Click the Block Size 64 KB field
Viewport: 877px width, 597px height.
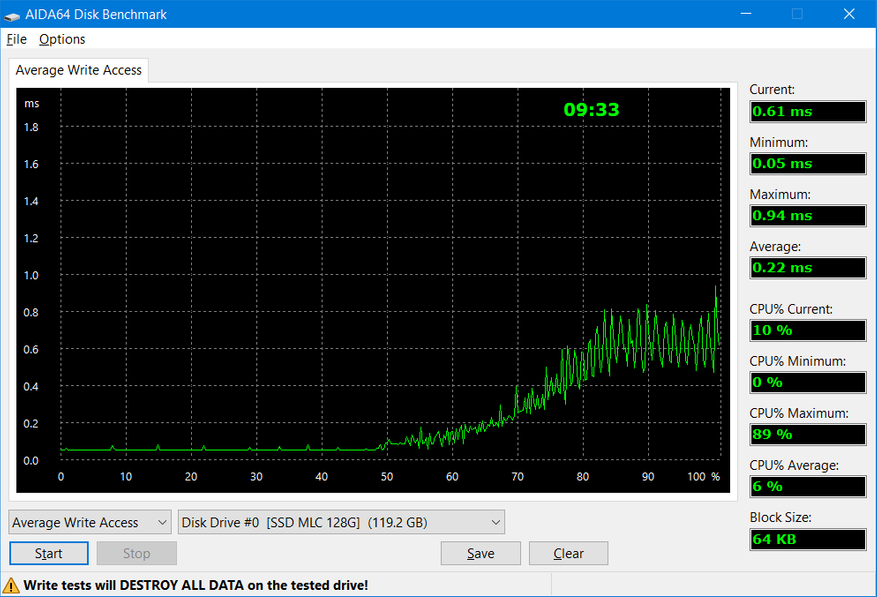click(808, 539)
